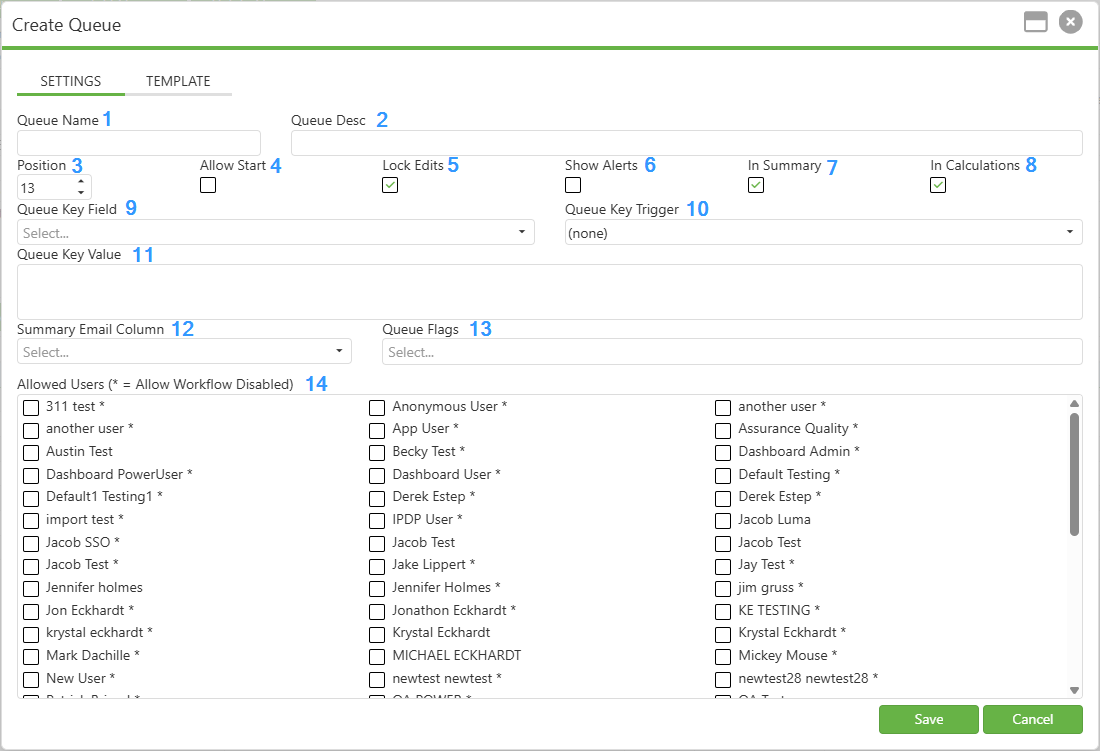1100x751 pixels.
Task: Open the Queue Key Trigger dropdown
Action: coord(824,232)
